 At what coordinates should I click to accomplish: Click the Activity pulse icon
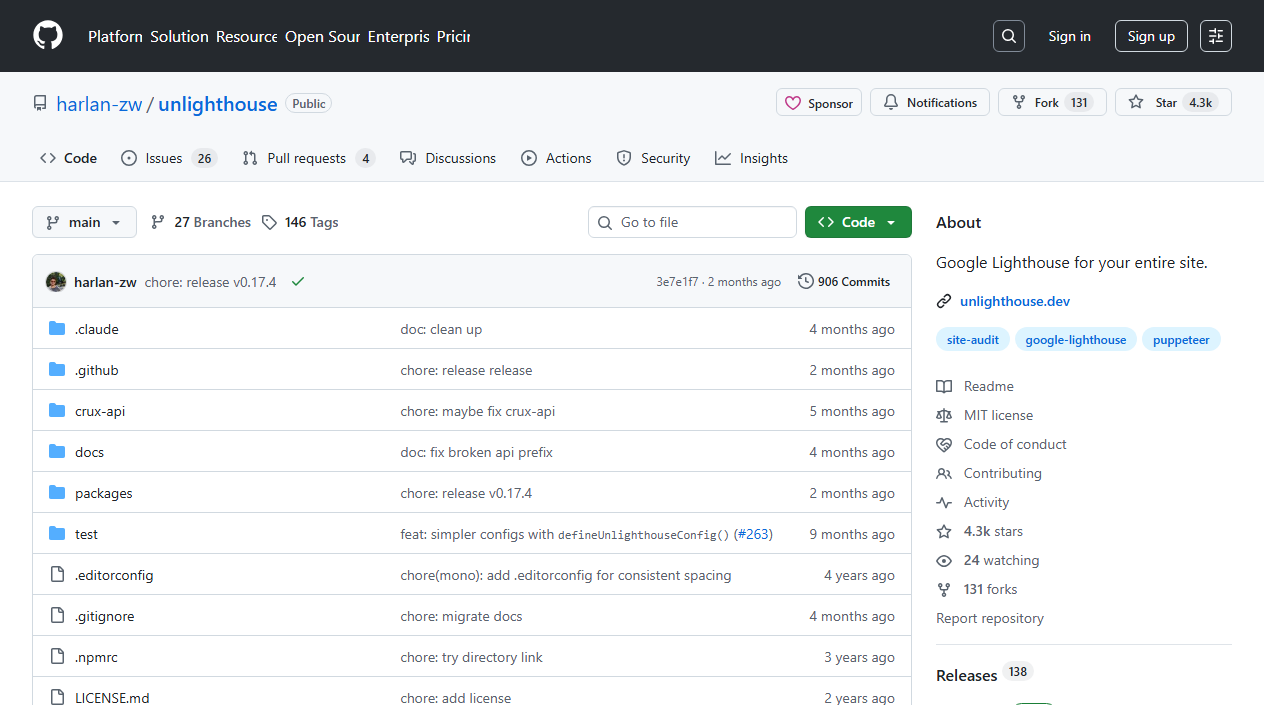944,502
